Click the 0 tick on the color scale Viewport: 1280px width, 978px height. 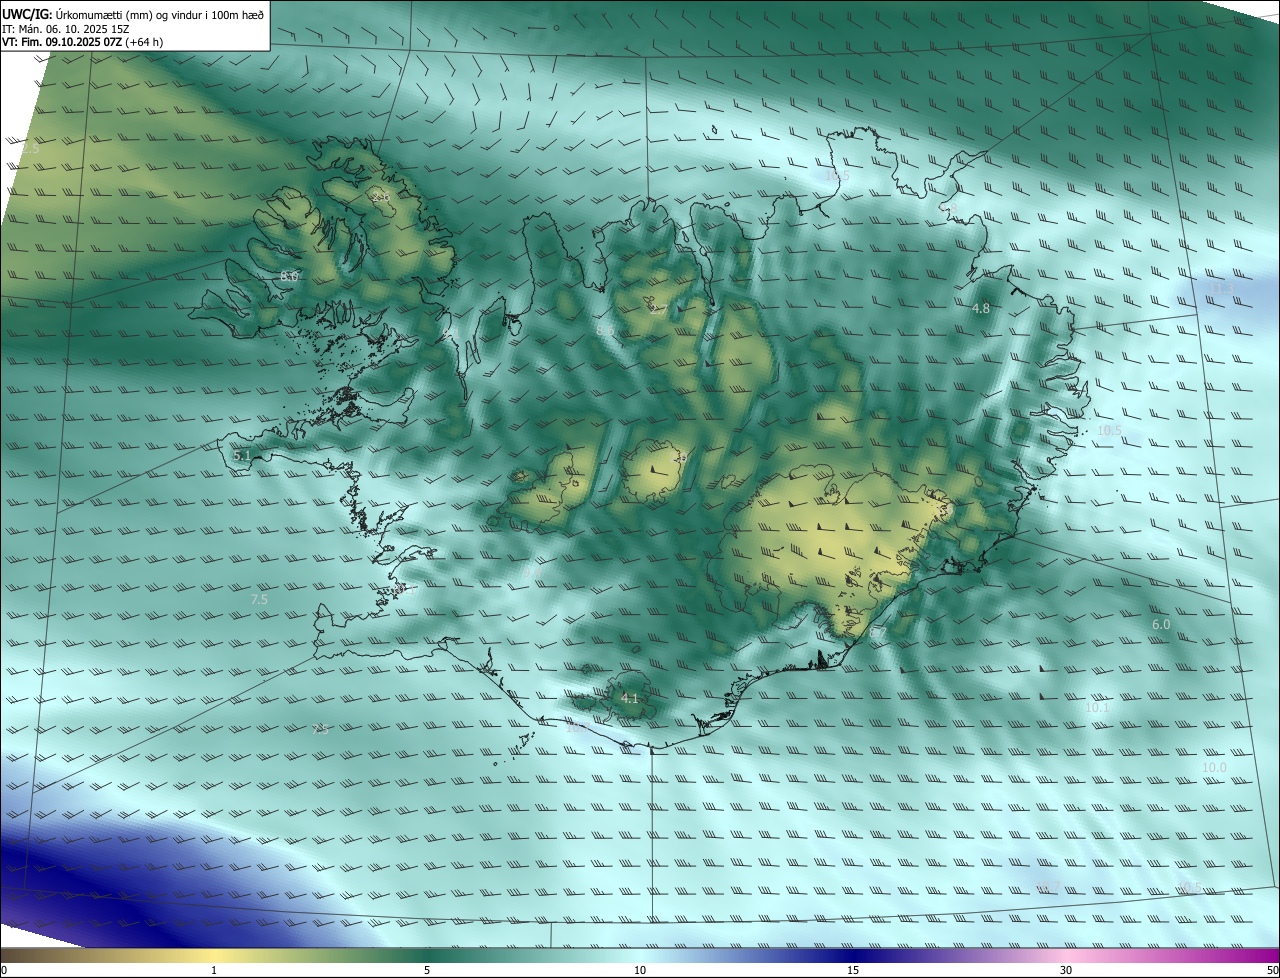4,970
